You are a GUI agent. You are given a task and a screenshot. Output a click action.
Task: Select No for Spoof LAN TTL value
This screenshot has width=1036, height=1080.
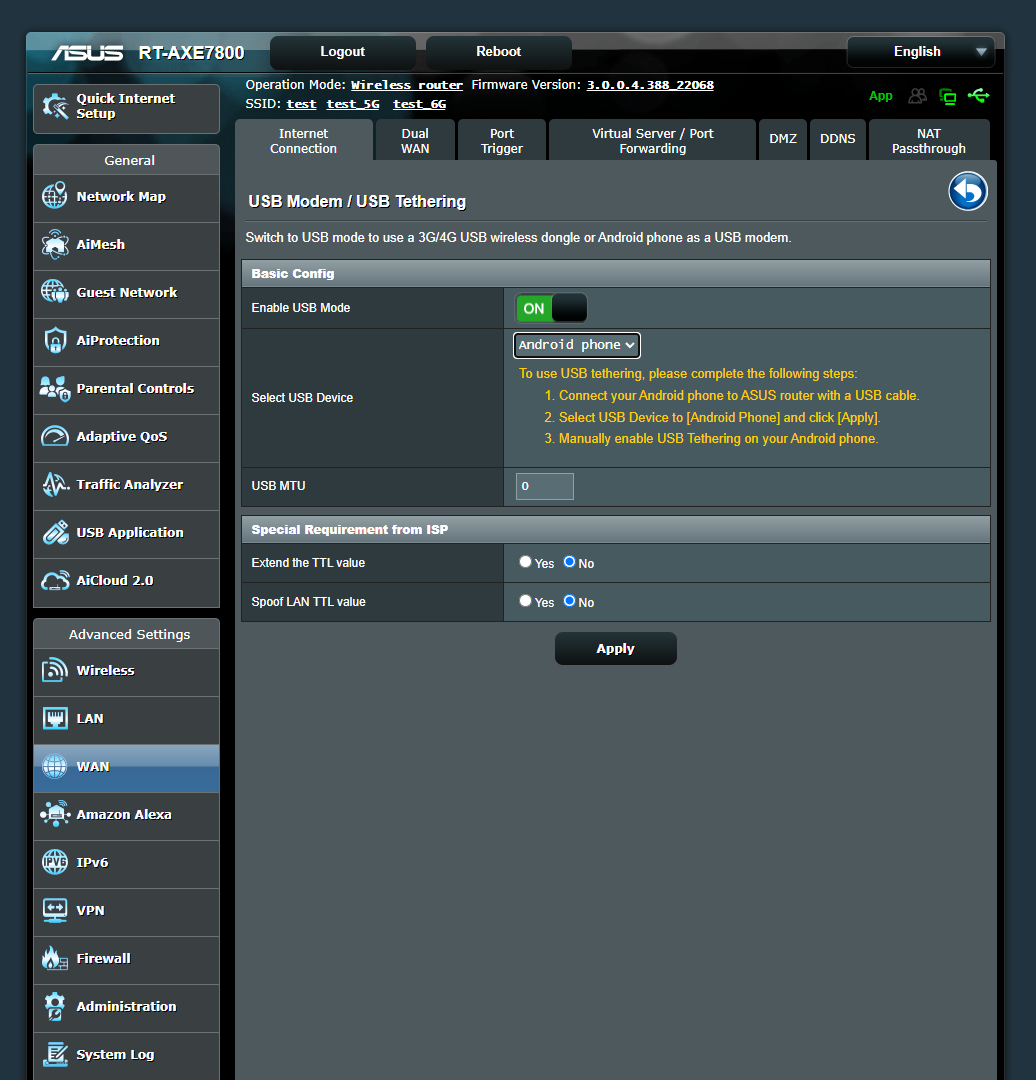[570, 601]
